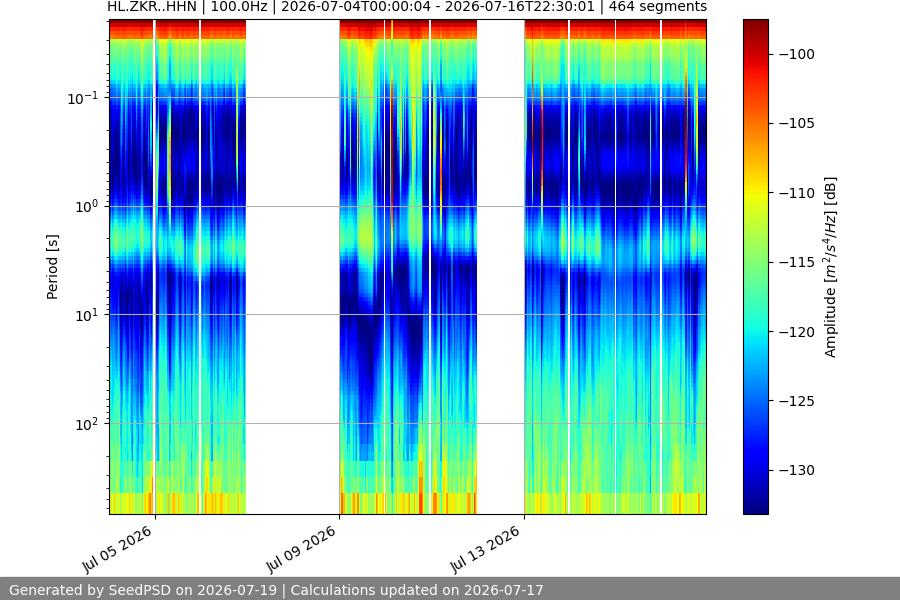Click the Jul 09 2026 date tick label
The image size is (900, 600).
click(302, 548)
